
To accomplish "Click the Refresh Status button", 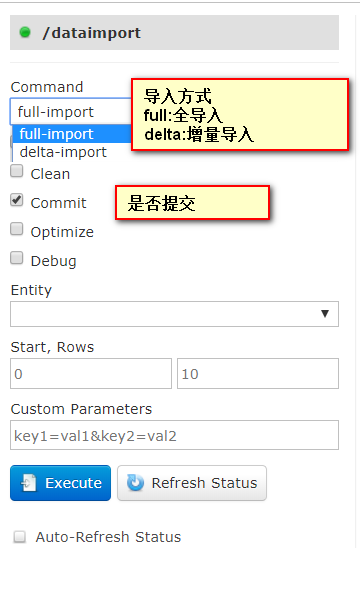I will click(x=192, y=483).
